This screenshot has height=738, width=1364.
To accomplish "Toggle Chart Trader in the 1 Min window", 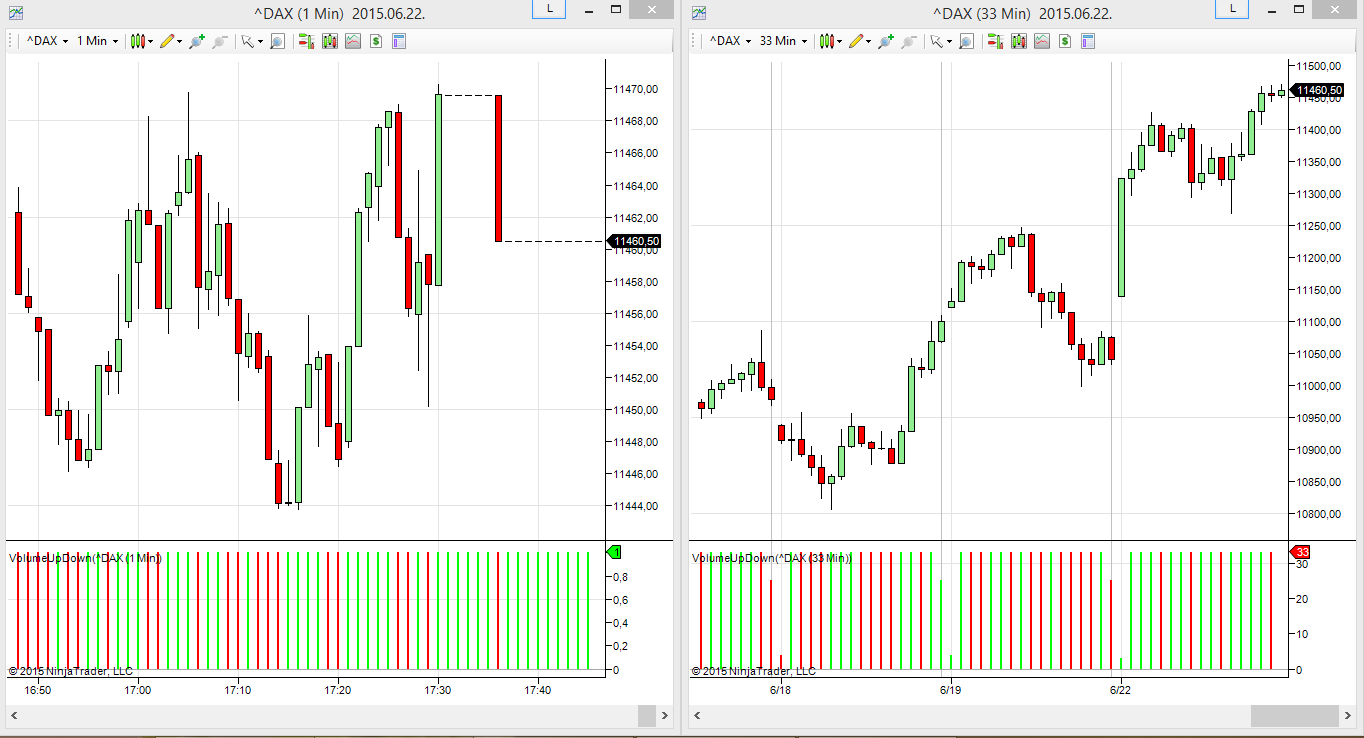I will pos(304,41).
